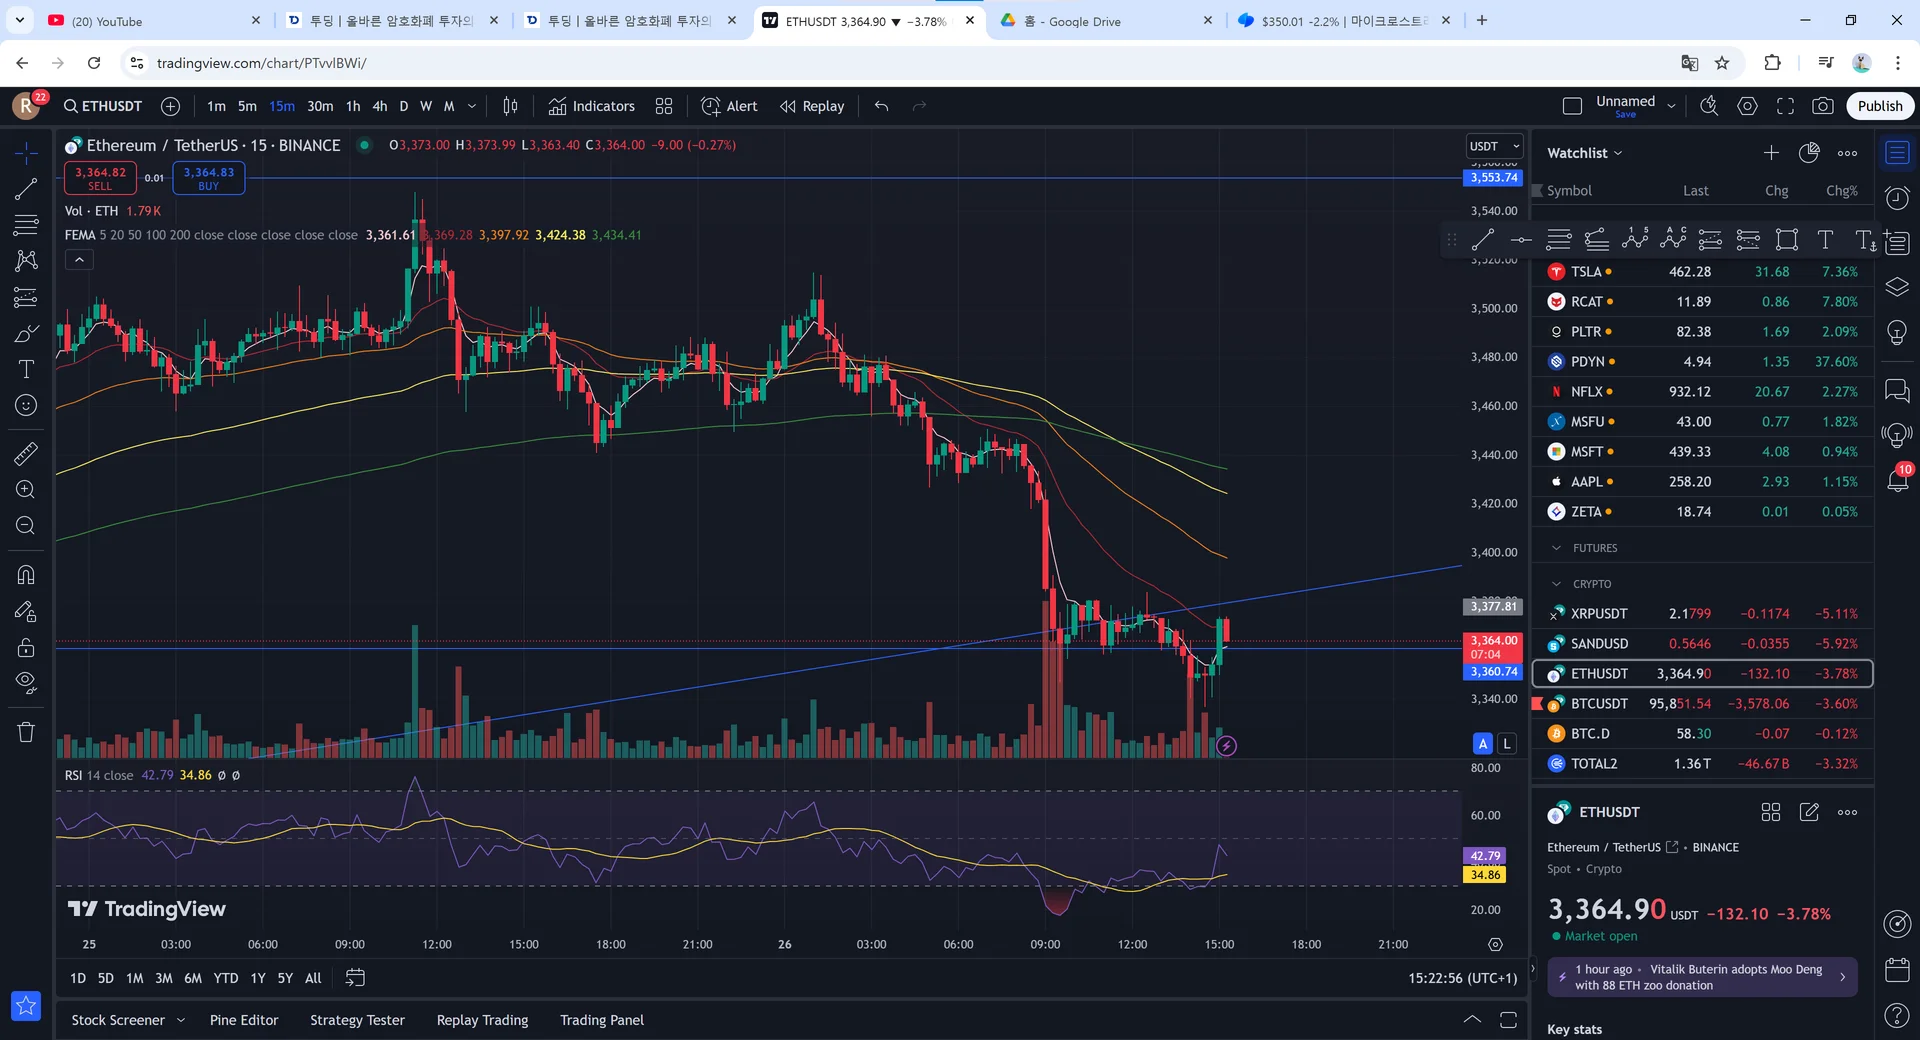Toggle log scale L button
The width and height of the screenshot is (1920, 1040).
(x=1507, y=744)
